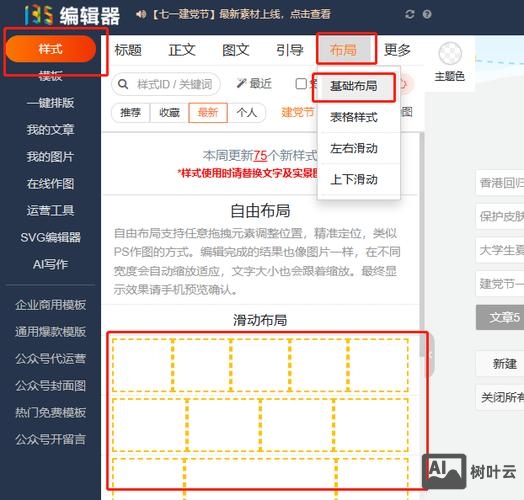Open the 香港回归 article entry

click(x=500, y=183)
